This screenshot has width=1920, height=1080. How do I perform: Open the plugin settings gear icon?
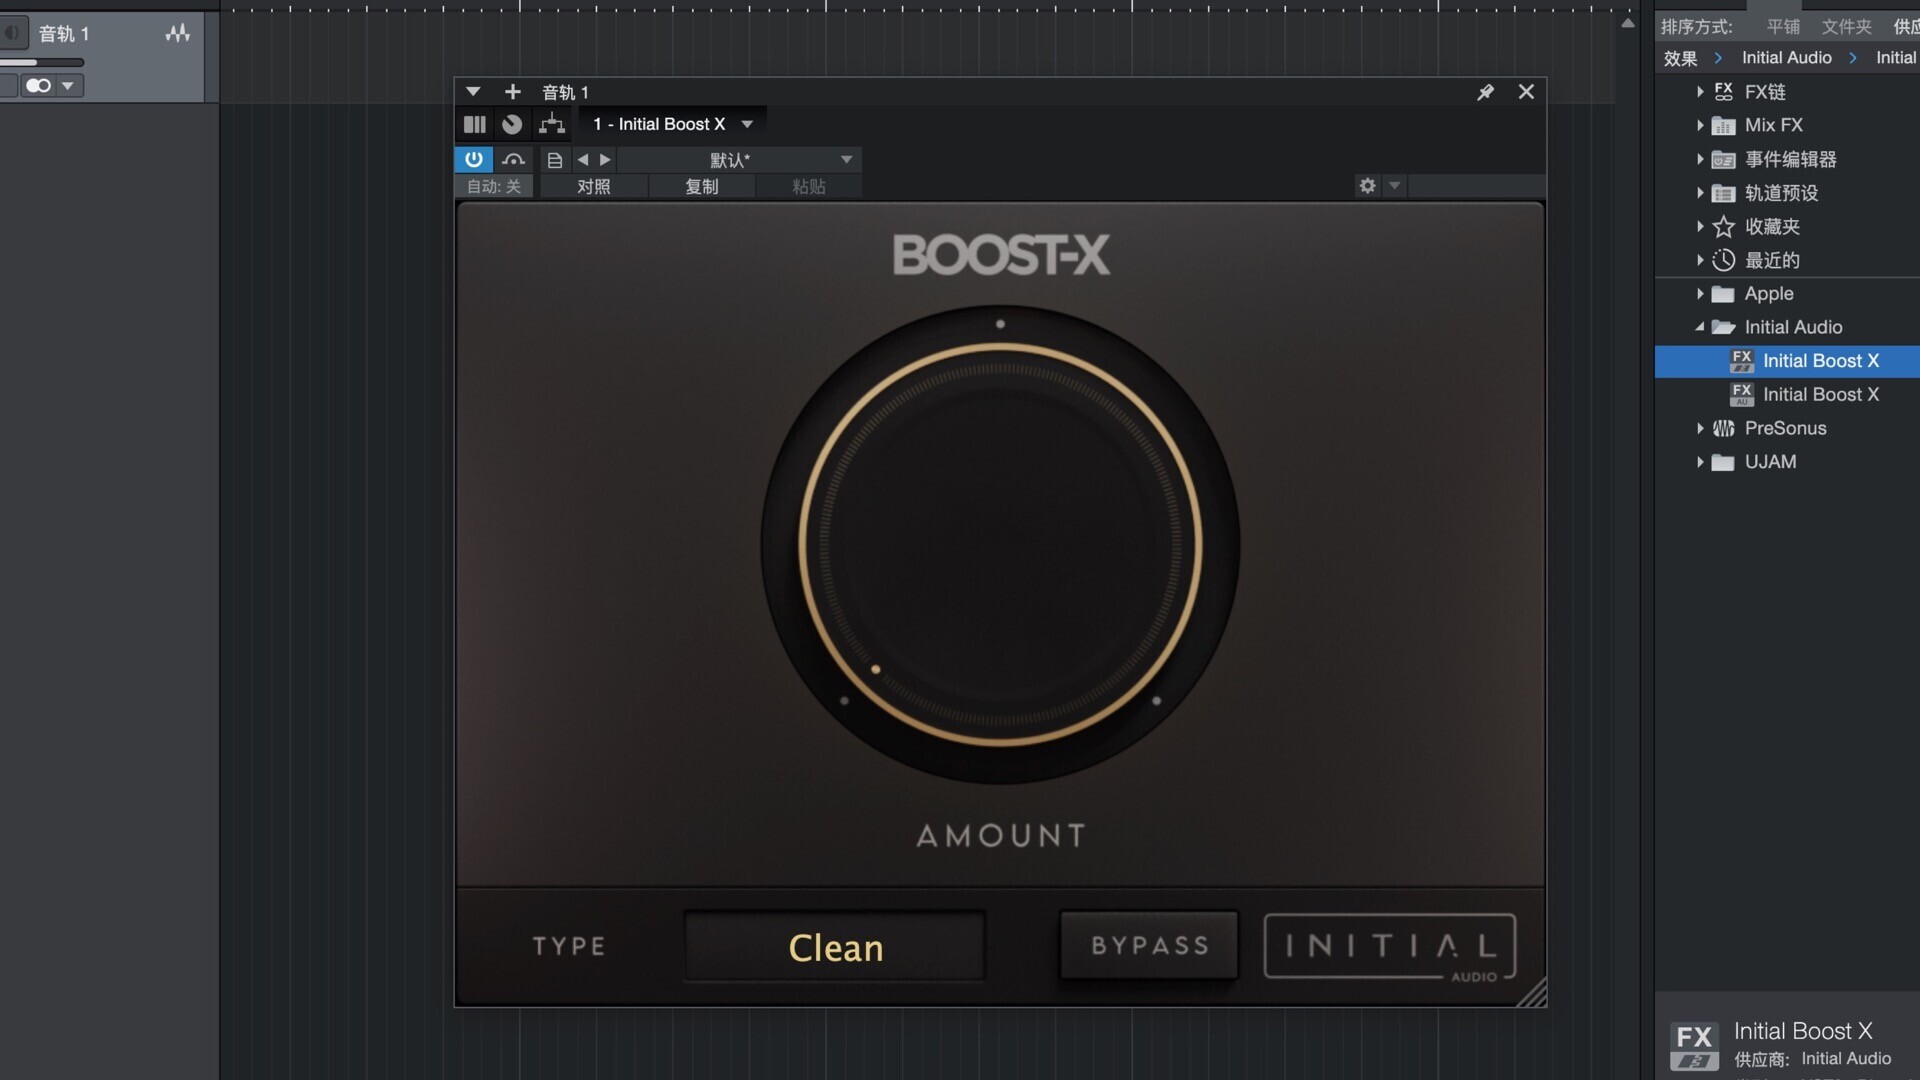1367,185
